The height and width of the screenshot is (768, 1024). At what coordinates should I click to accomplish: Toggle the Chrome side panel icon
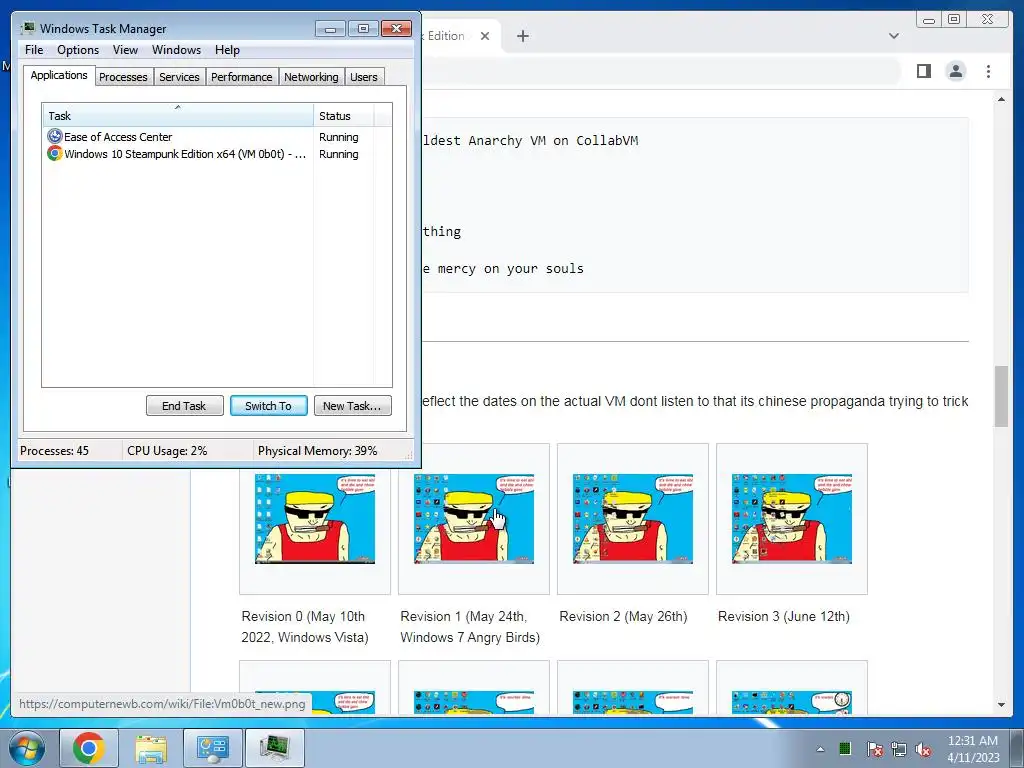(923, 71)
